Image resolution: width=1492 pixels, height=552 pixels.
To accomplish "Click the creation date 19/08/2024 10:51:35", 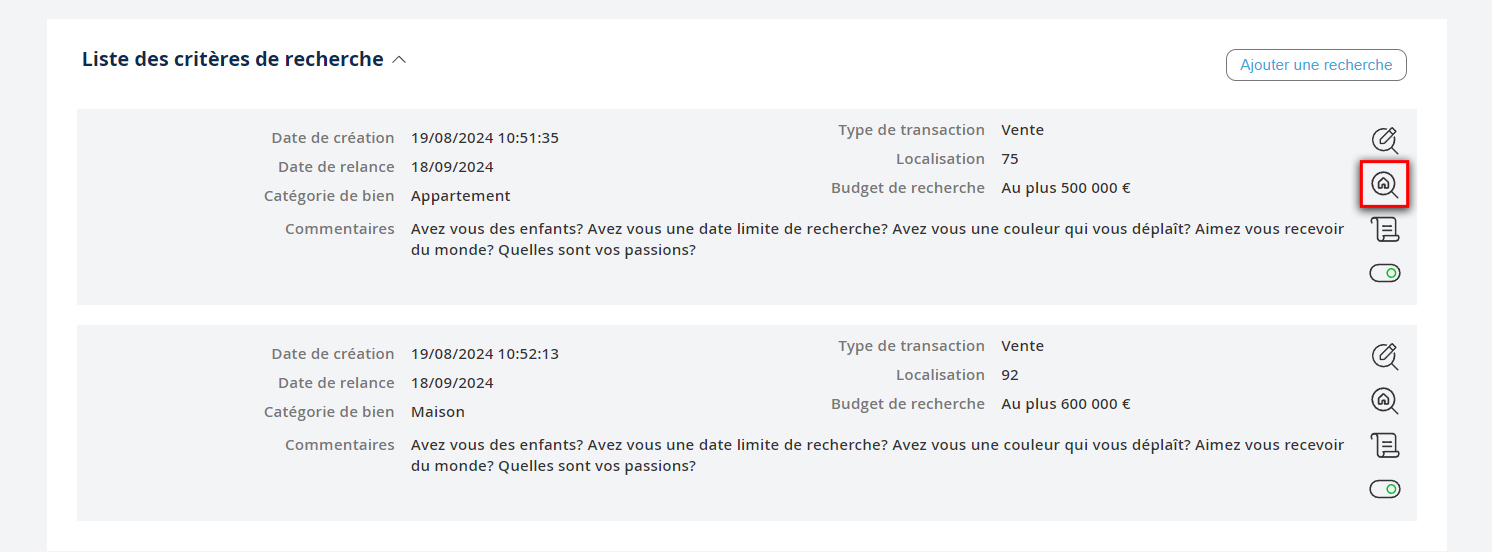I will [485, 138].
